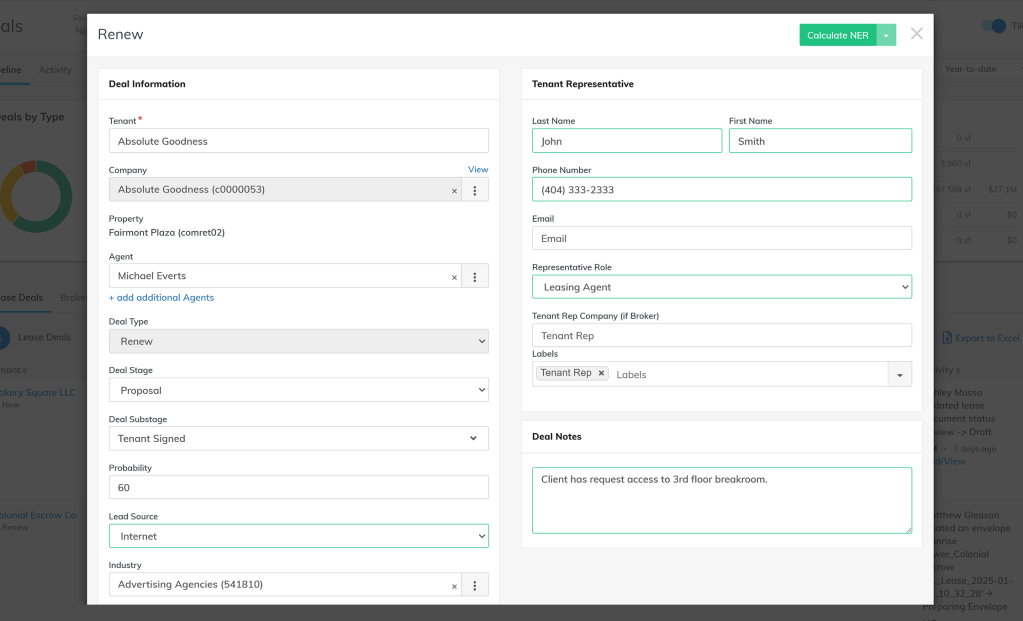This screenshot has width=1023, height=621.
Task: Clear the Company field with its x icon
Action: pos(454,190)
